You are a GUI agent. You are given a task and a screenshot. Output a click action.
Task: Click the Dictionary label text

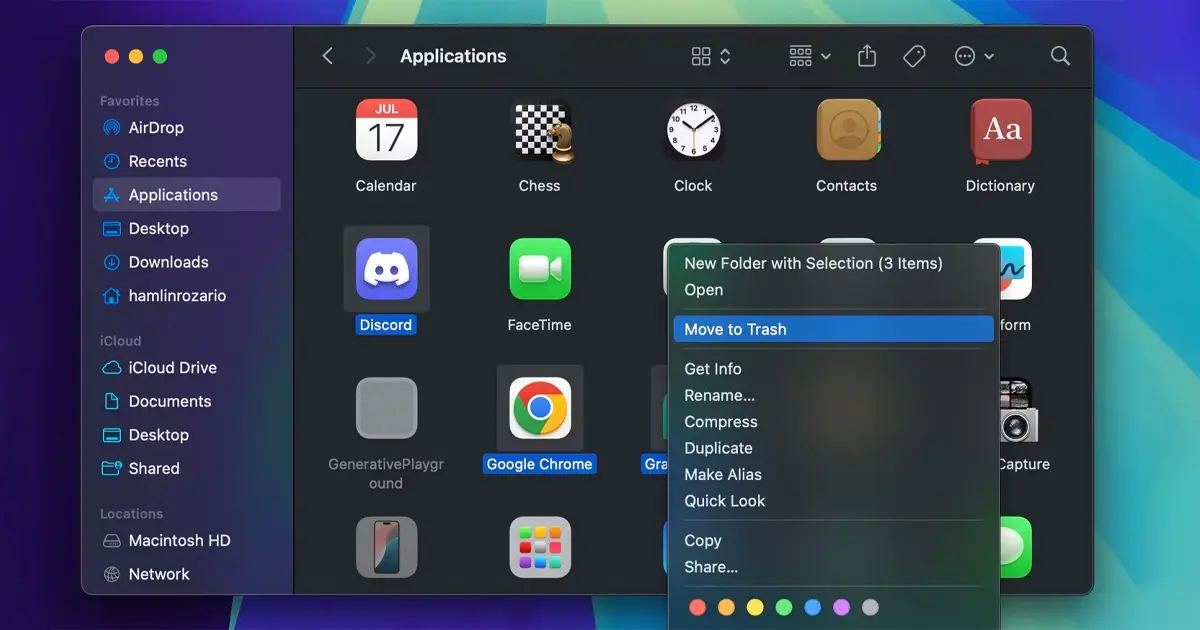coord(1000,186)
